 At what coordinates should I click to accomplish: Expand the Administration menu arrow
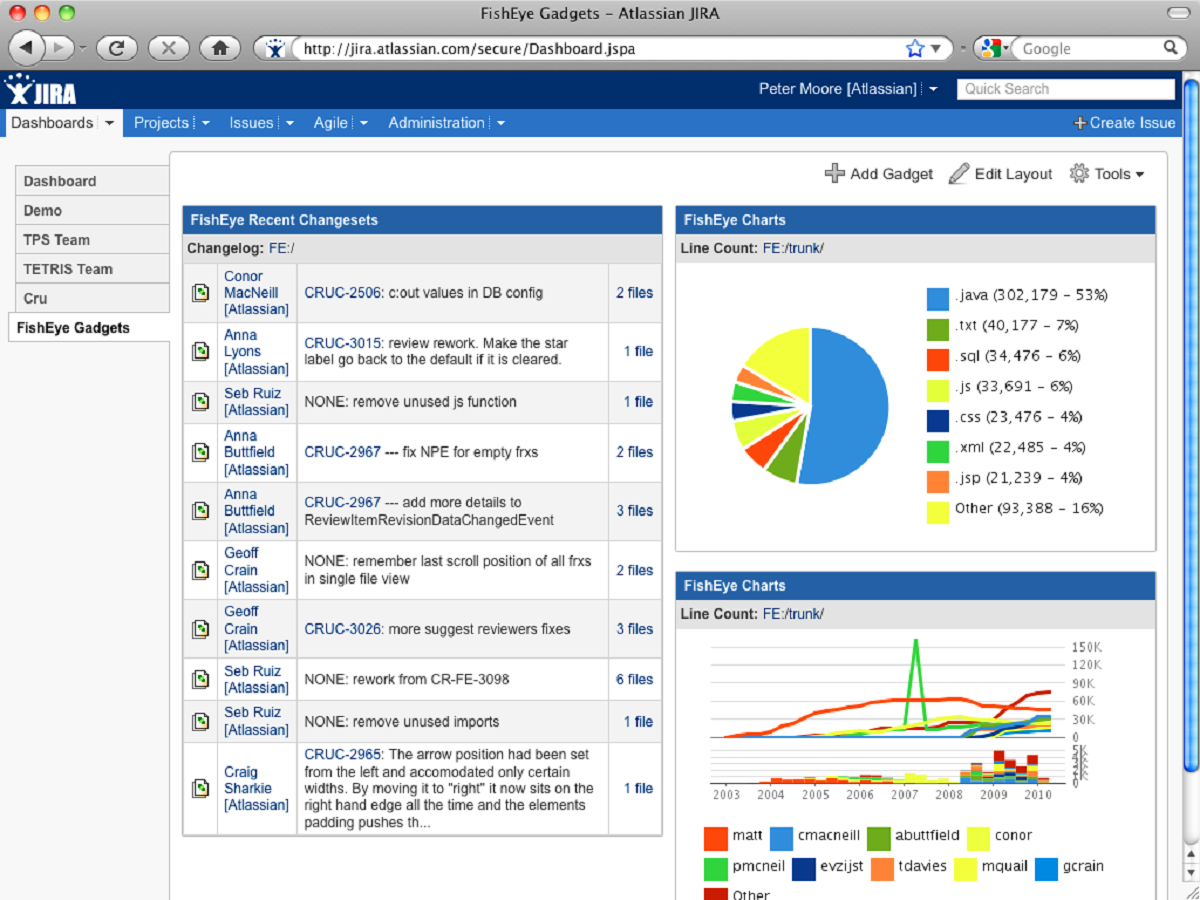click(x=500, y=124)
